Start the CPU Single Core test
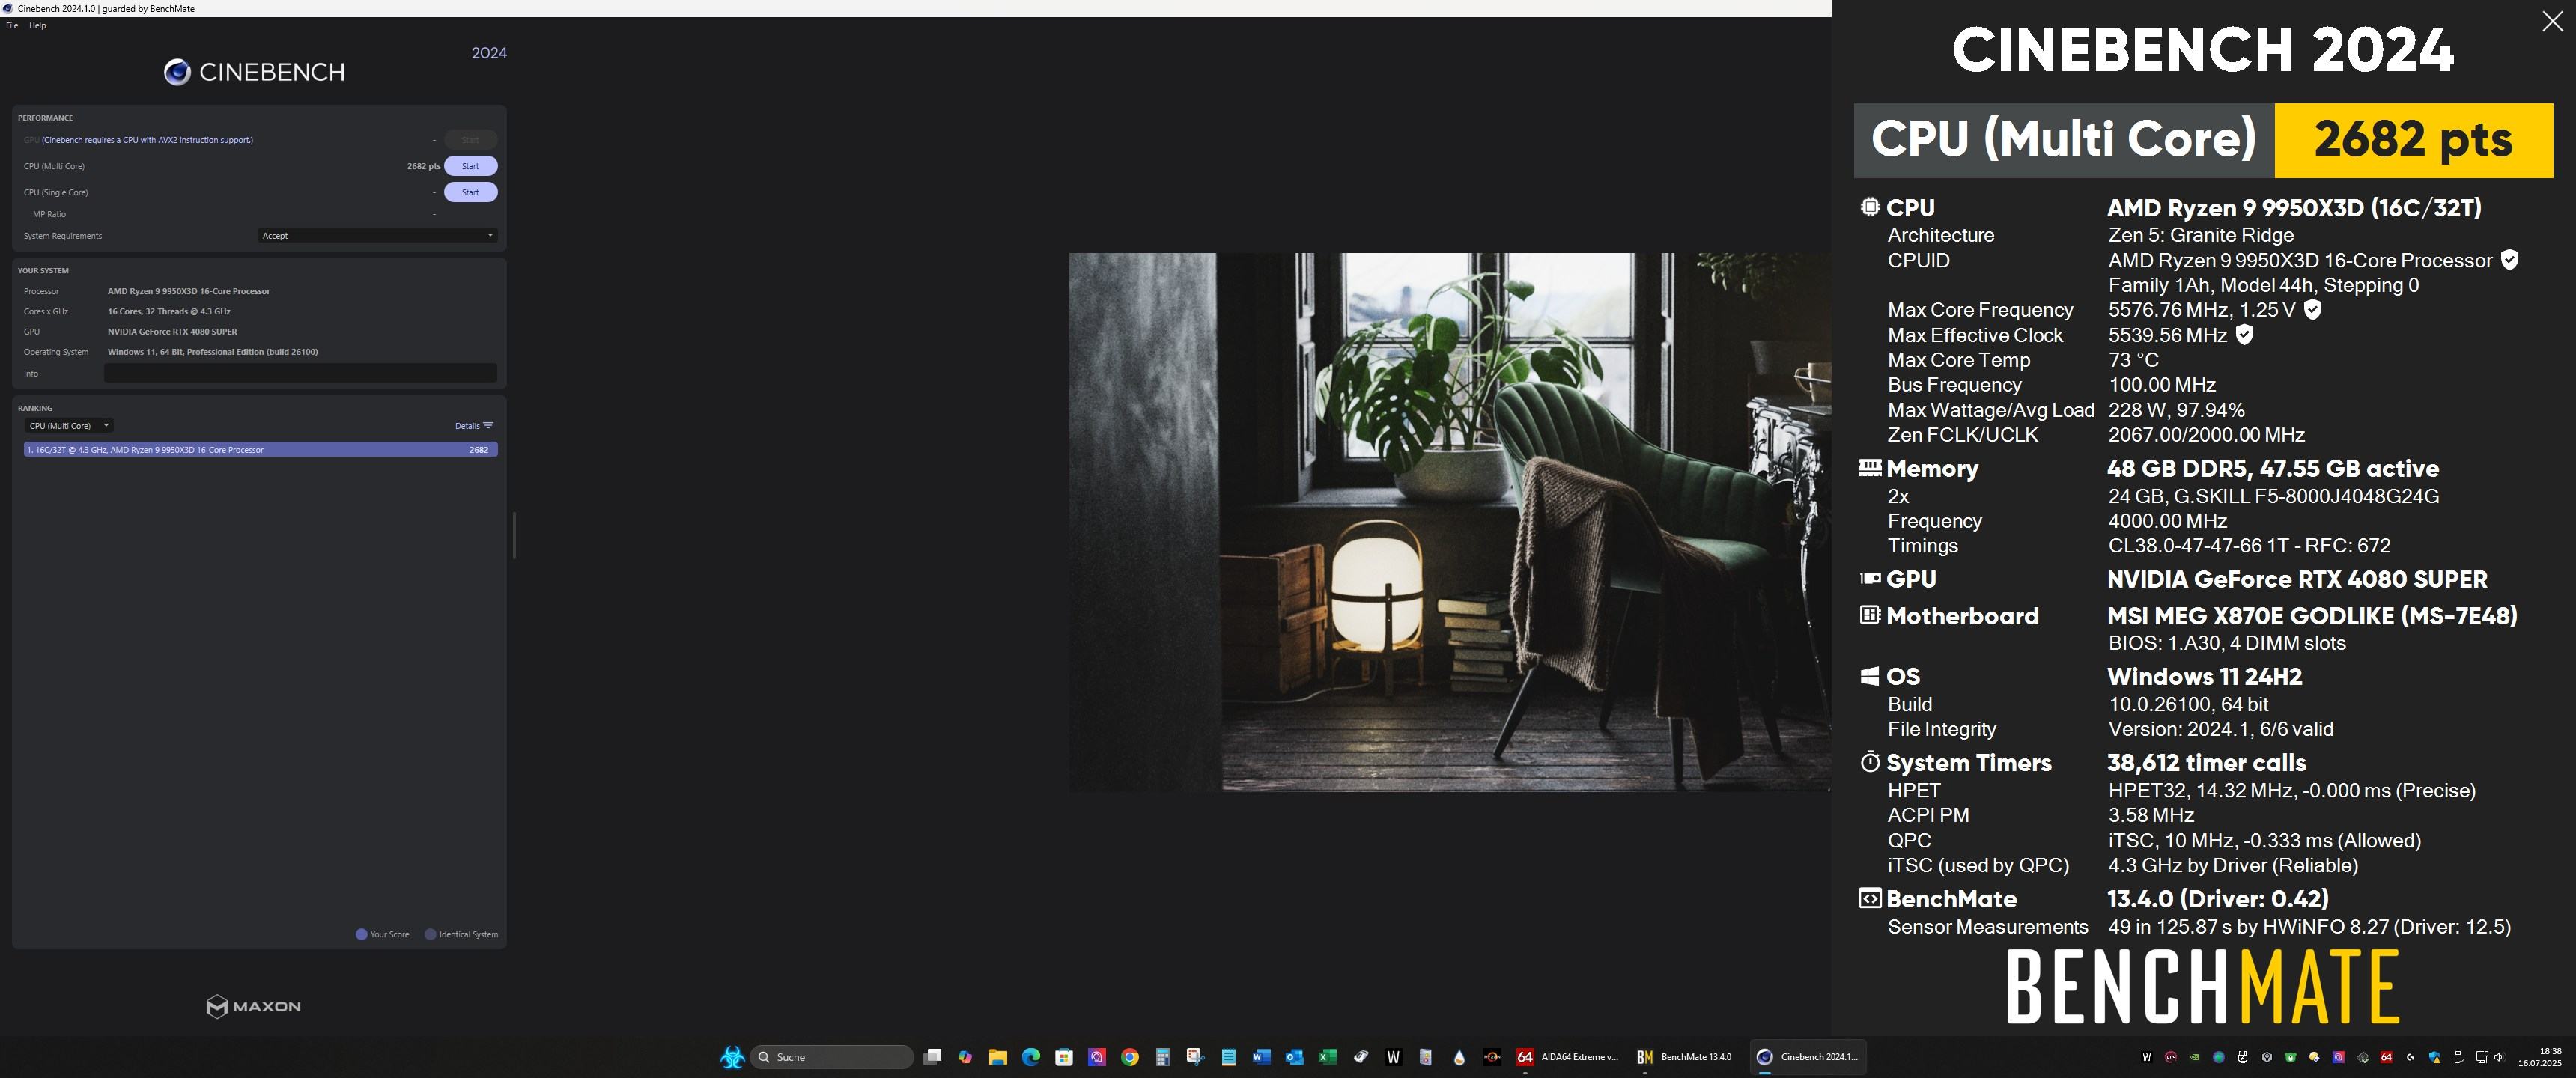The image size is (2576, 1078). pos(470,192)
